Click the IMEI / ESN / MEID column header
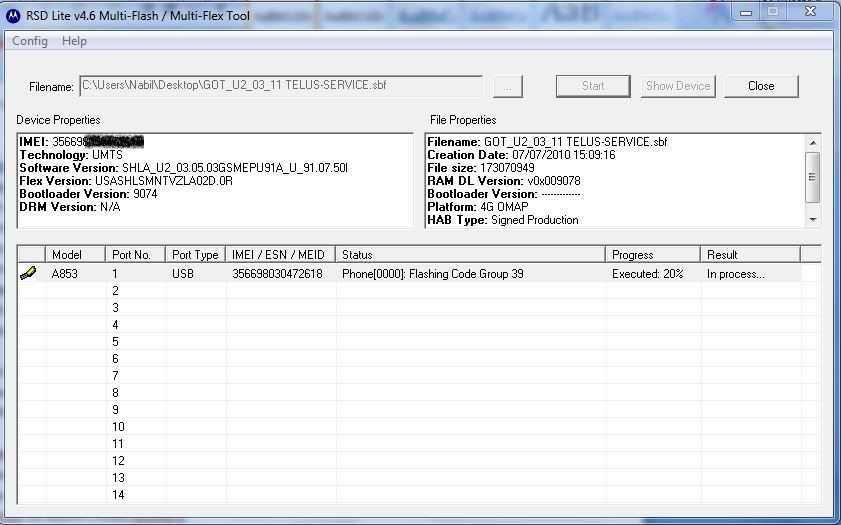Viewport: 841px width, 525px height. click(x=281, y=254)
